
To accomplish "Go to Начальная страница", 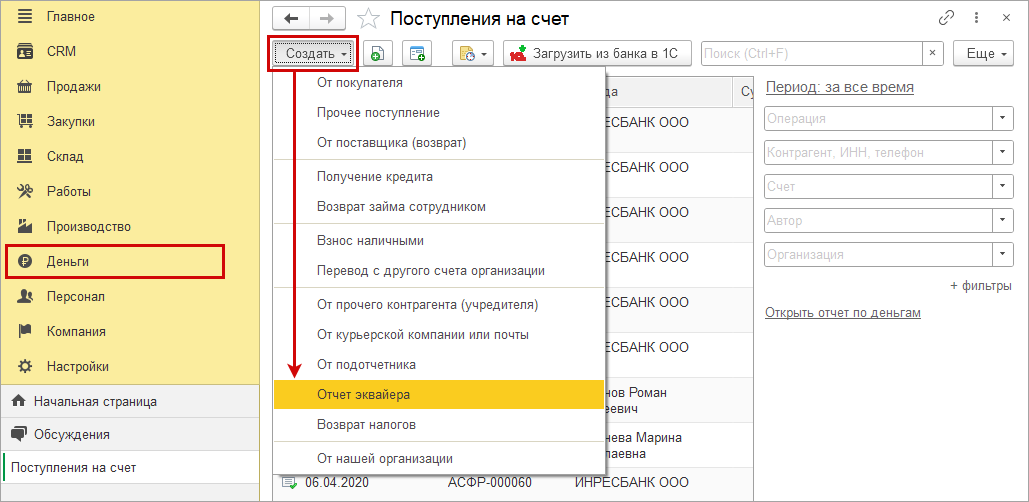I will 130,401.
